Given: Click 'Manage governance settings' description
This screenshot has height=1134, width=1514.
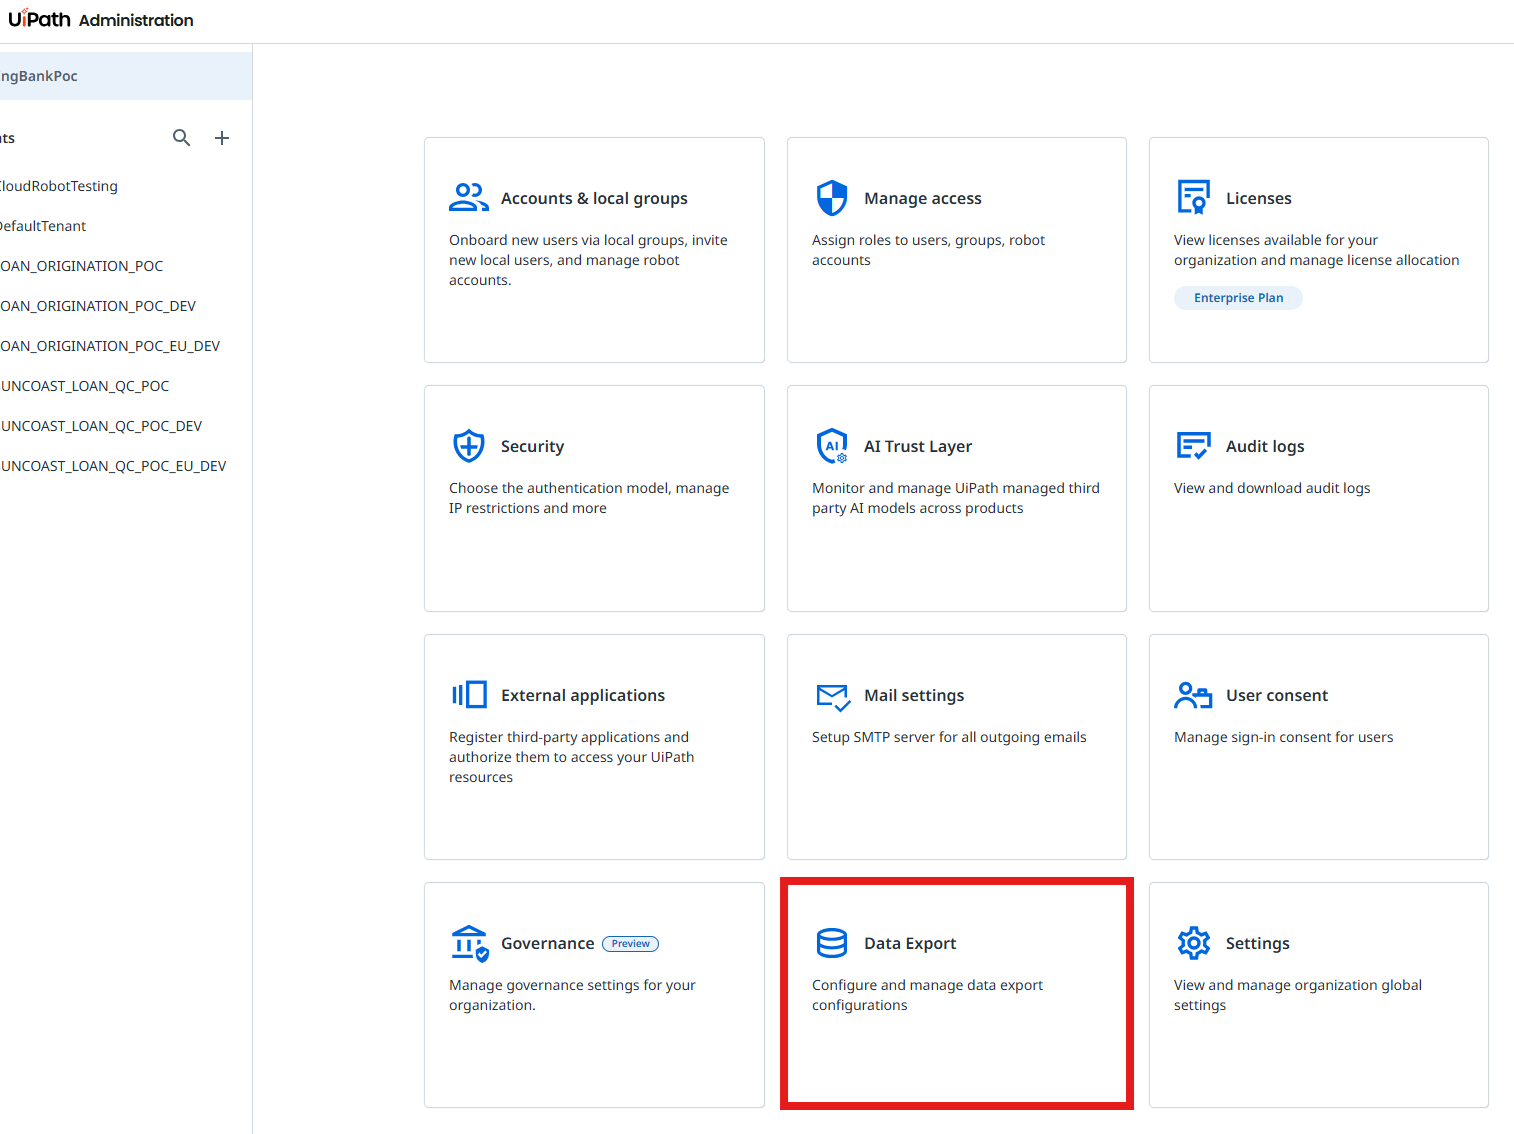Looking at the screenshot, I should pos(572,995).
